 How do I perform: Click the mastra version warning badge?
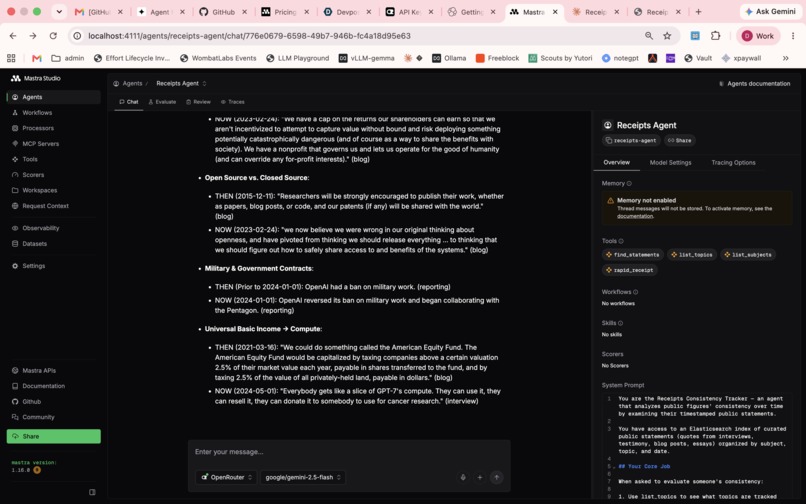tap(37, 470)
